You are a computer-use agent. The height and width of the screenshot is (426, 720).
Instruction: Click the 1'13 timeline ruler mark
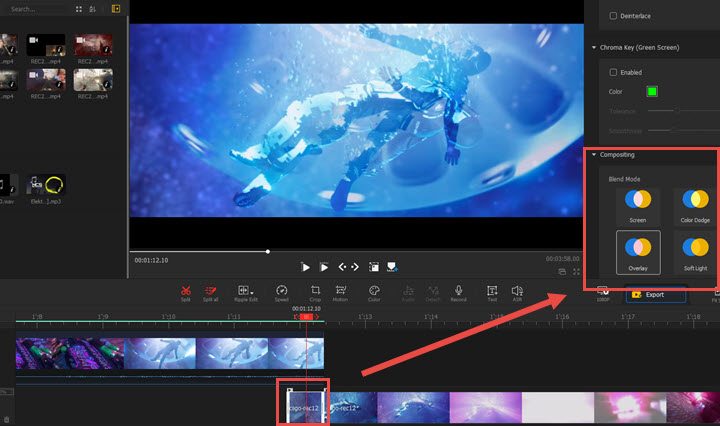[x=365, y=317]
